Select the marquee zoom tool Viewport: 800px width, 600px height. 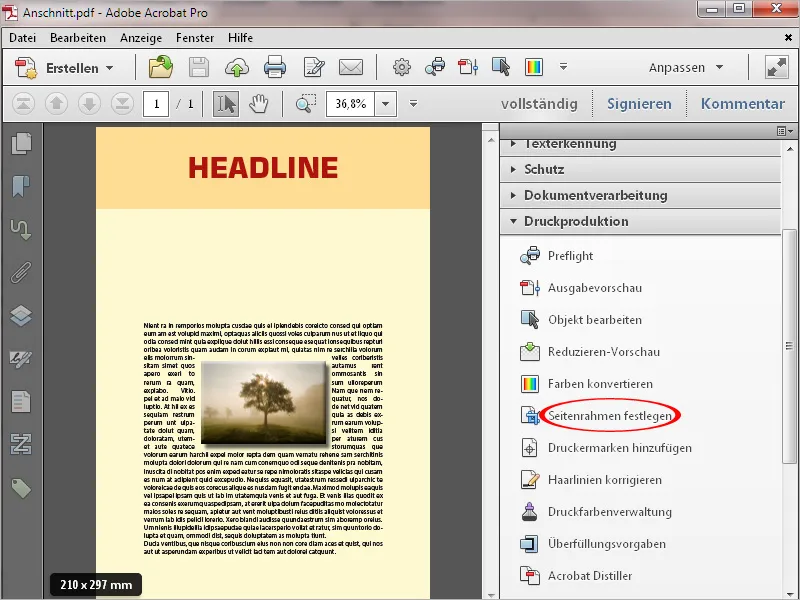click(306, 104)
